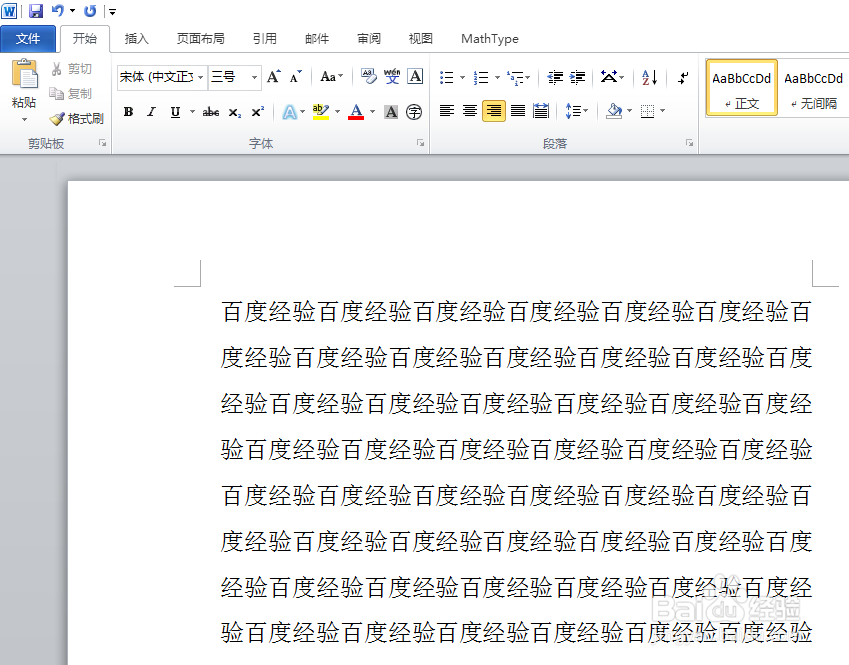
Task: Switch to the 插入 tab
Action: [136, 38]
